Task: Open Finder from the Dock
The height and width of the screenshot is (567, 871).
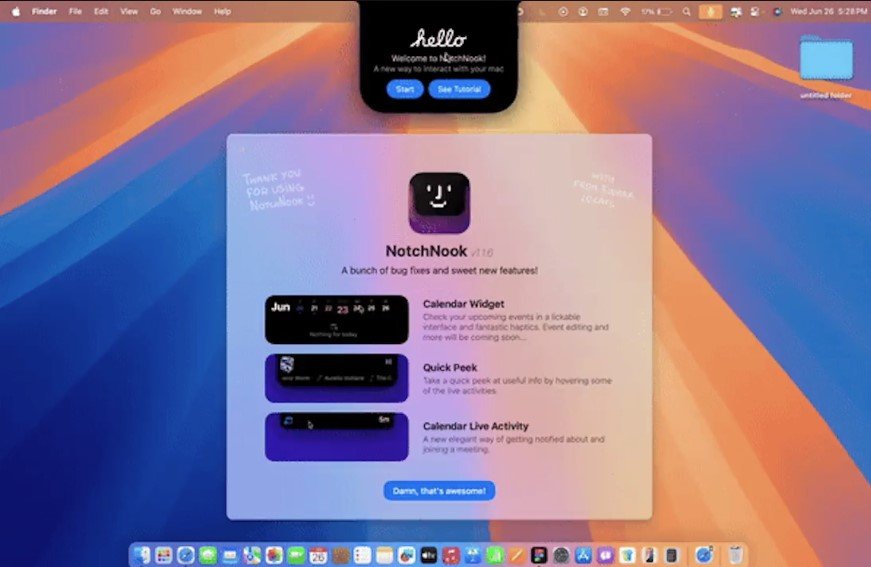Action: 142,555
